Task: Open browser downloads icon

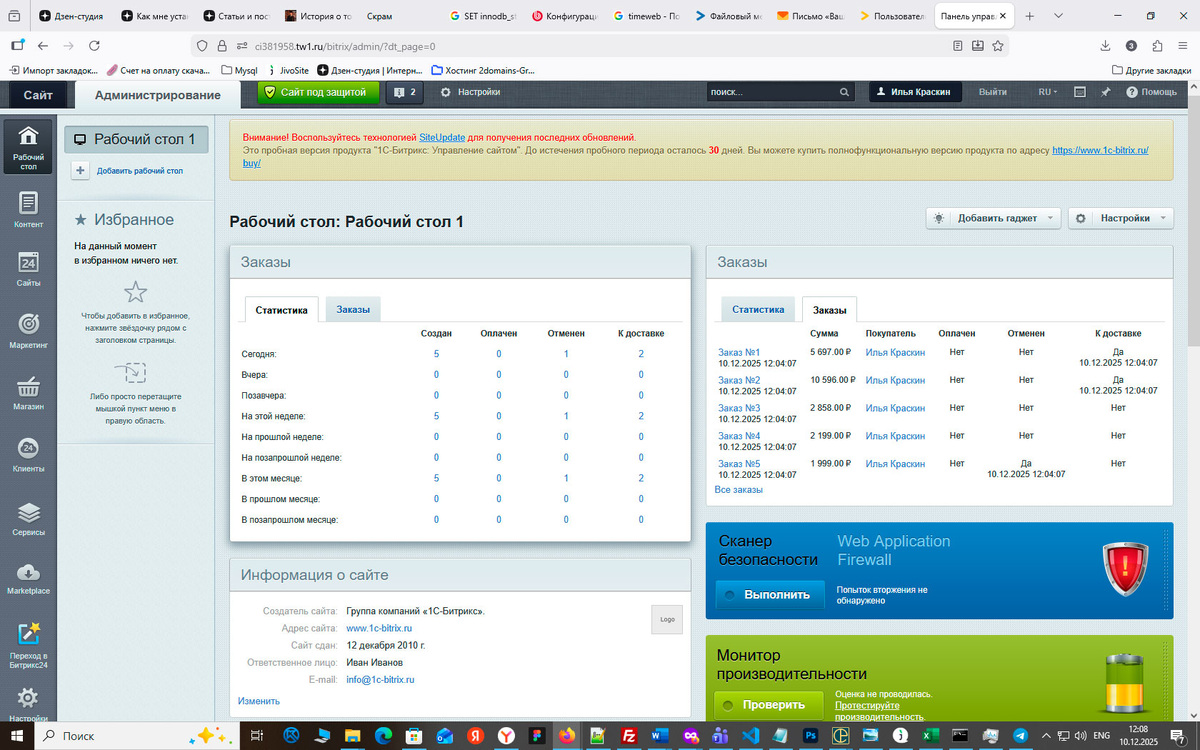Action: tap(1105, 46)
